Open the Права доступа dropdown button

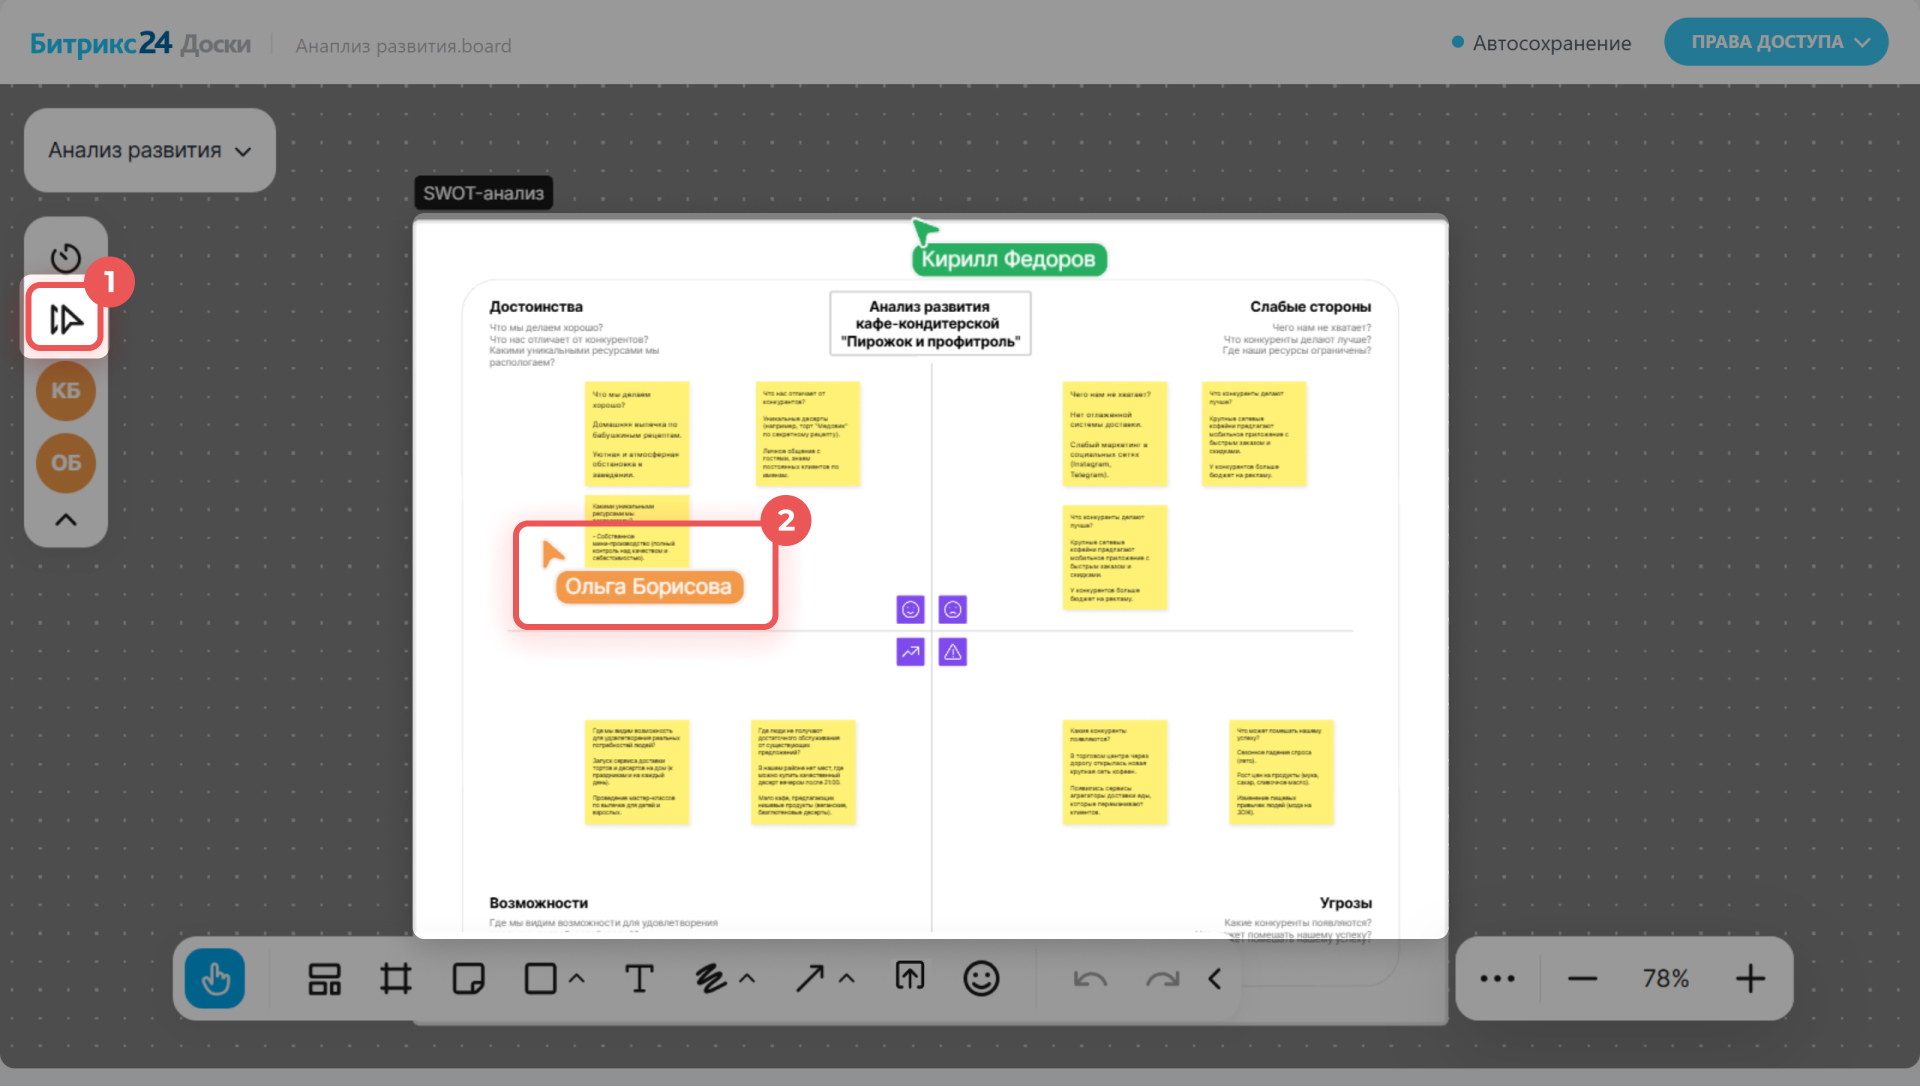tap(1776, 42)
